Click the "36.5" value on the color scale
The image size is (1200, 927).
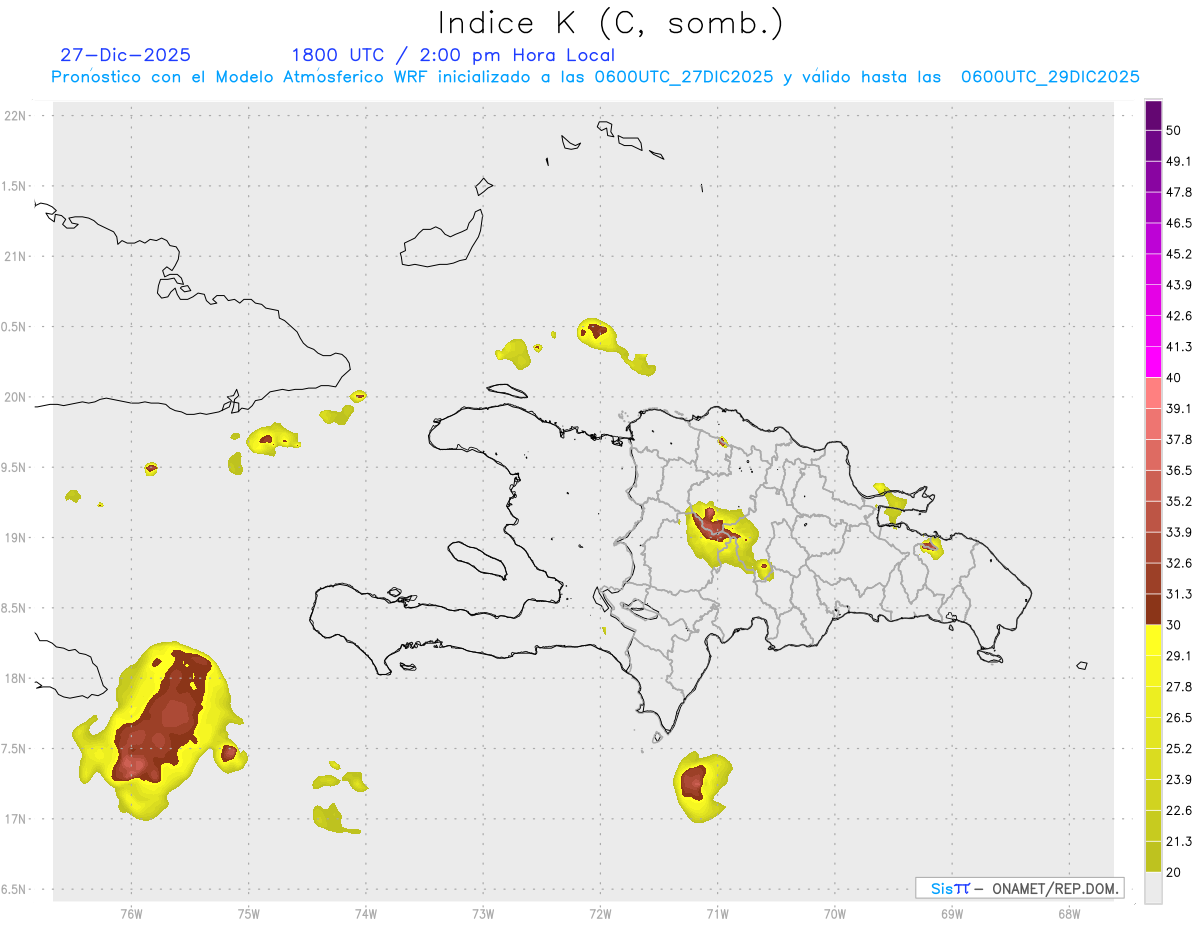pyautogui.click(x=1179, y=470)
